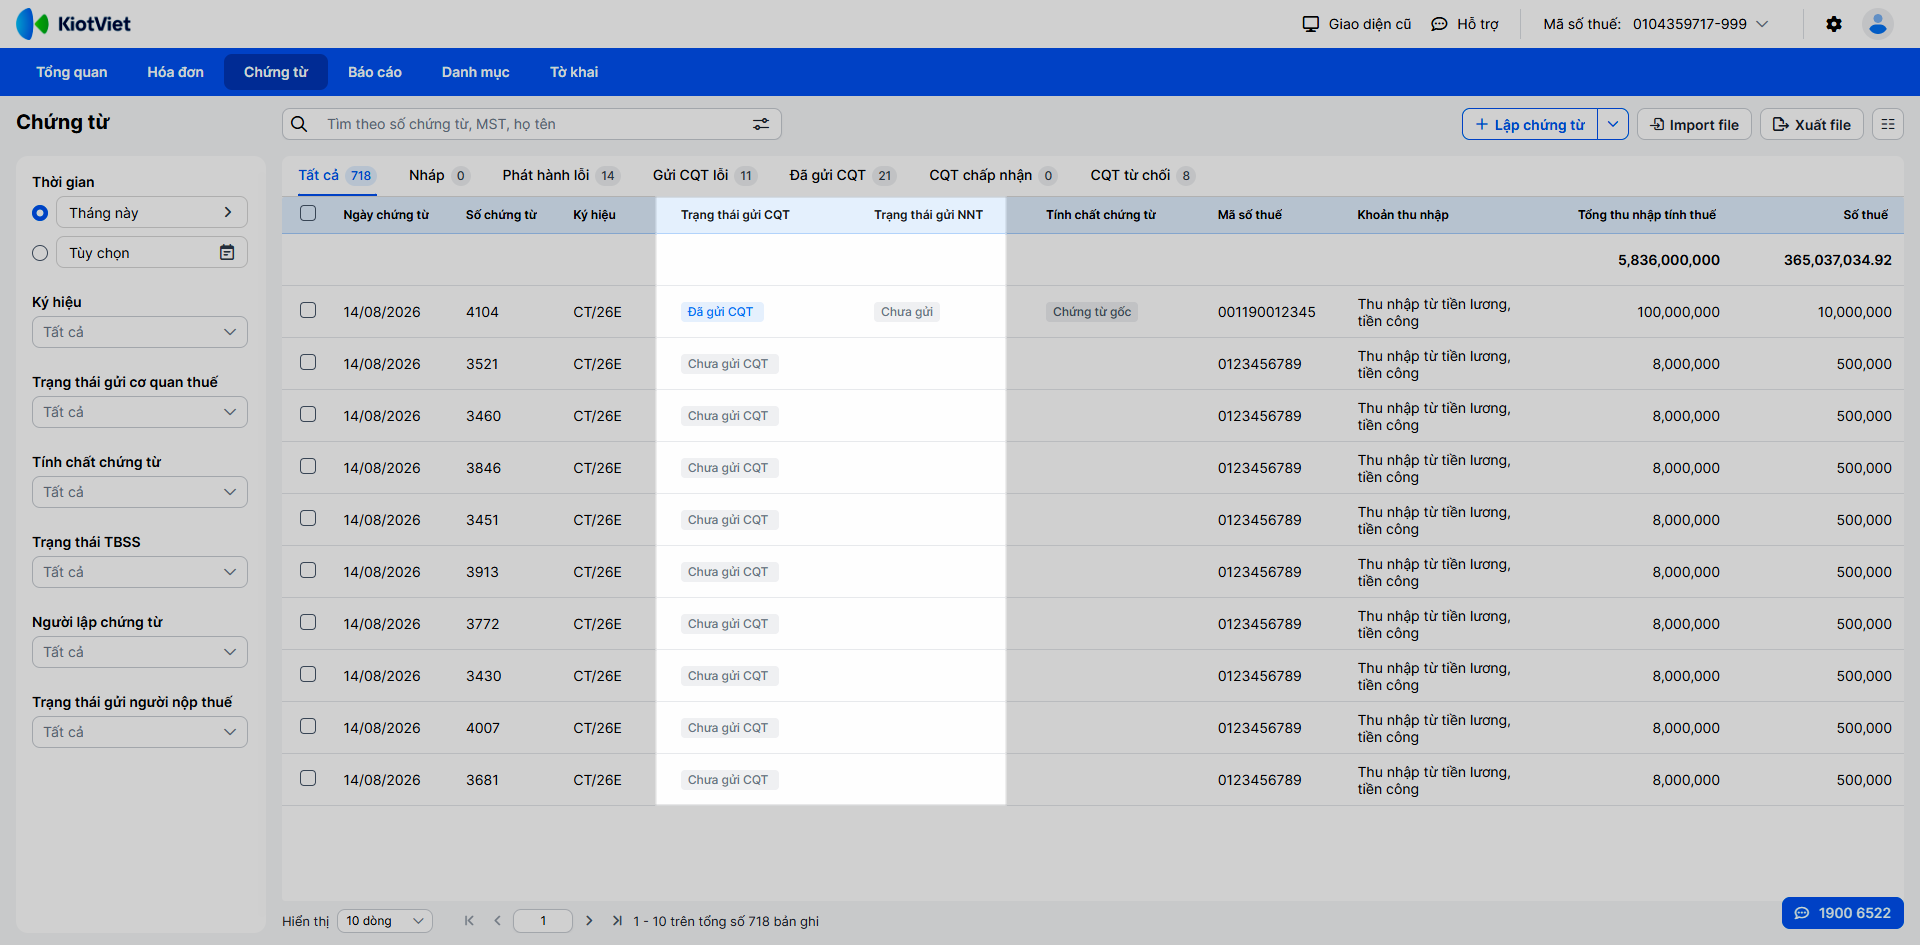Check the row for voucher 3451

click(x=308, y=519)
